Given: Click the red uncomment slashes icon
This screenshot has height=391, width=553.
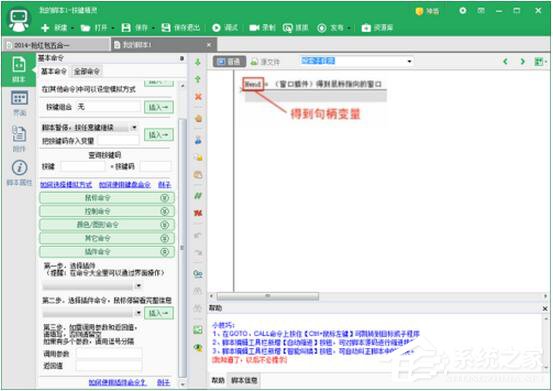Looking at the screenshot, I should [x=198, y=213].
